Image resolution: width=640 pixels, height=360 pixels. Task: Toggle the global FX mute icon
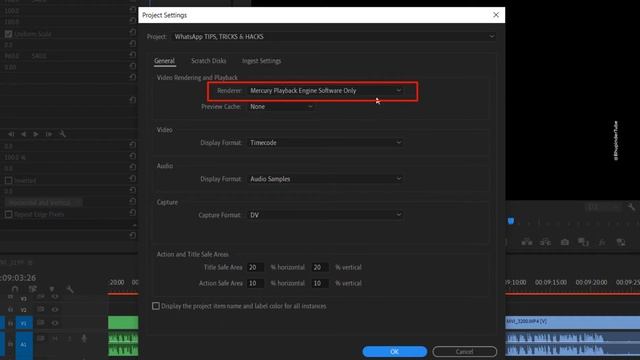pyautogui.click(x=602, y=242)
